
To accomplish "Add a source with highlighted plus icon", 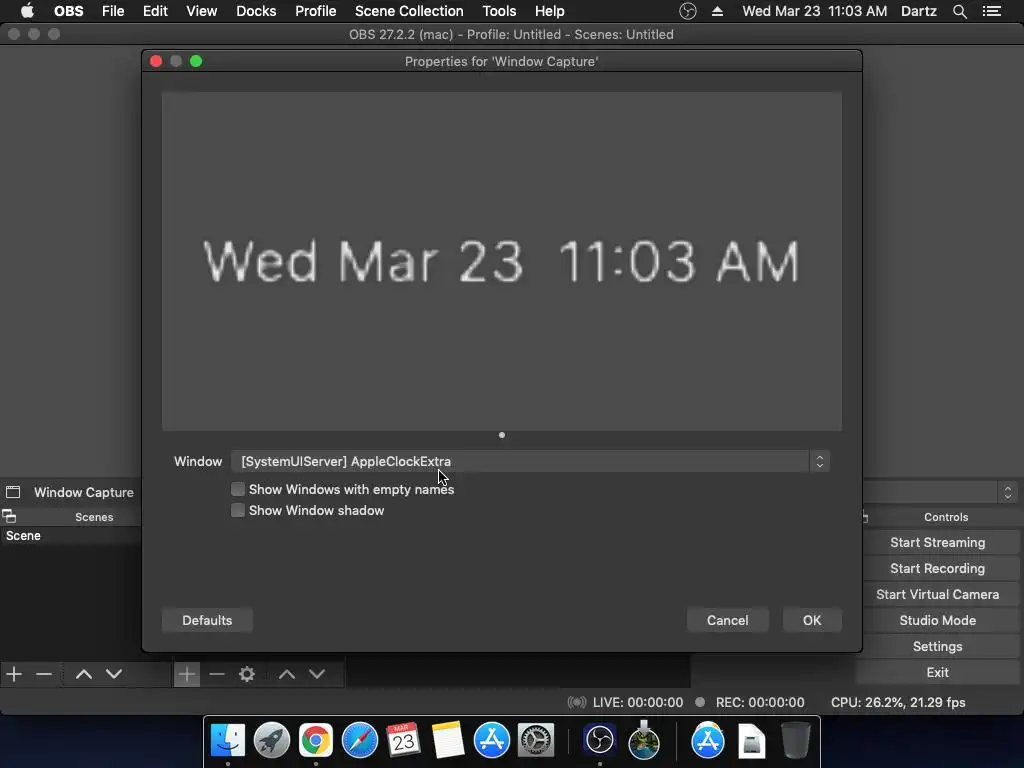I will click(187, 674).
